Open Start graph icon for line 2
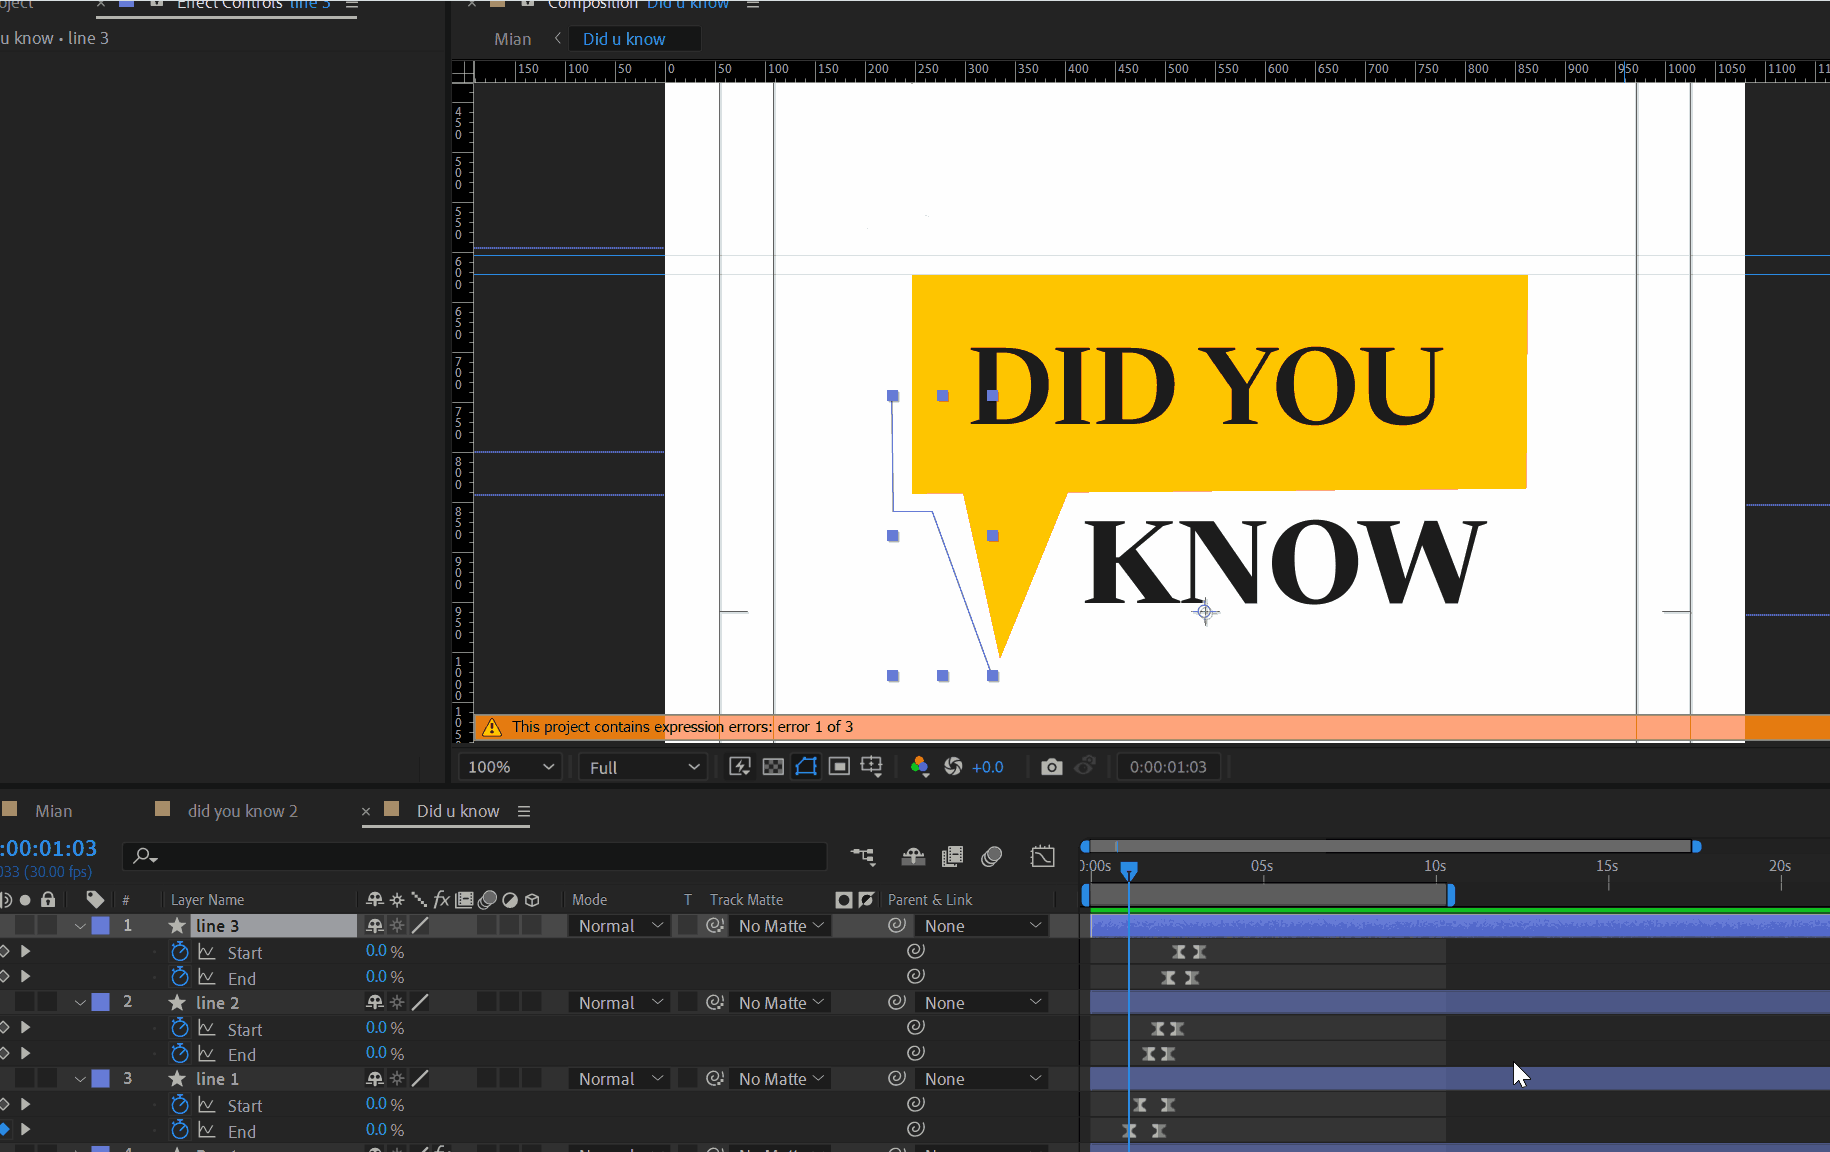1830x1152 pixels. point(207,1028)
